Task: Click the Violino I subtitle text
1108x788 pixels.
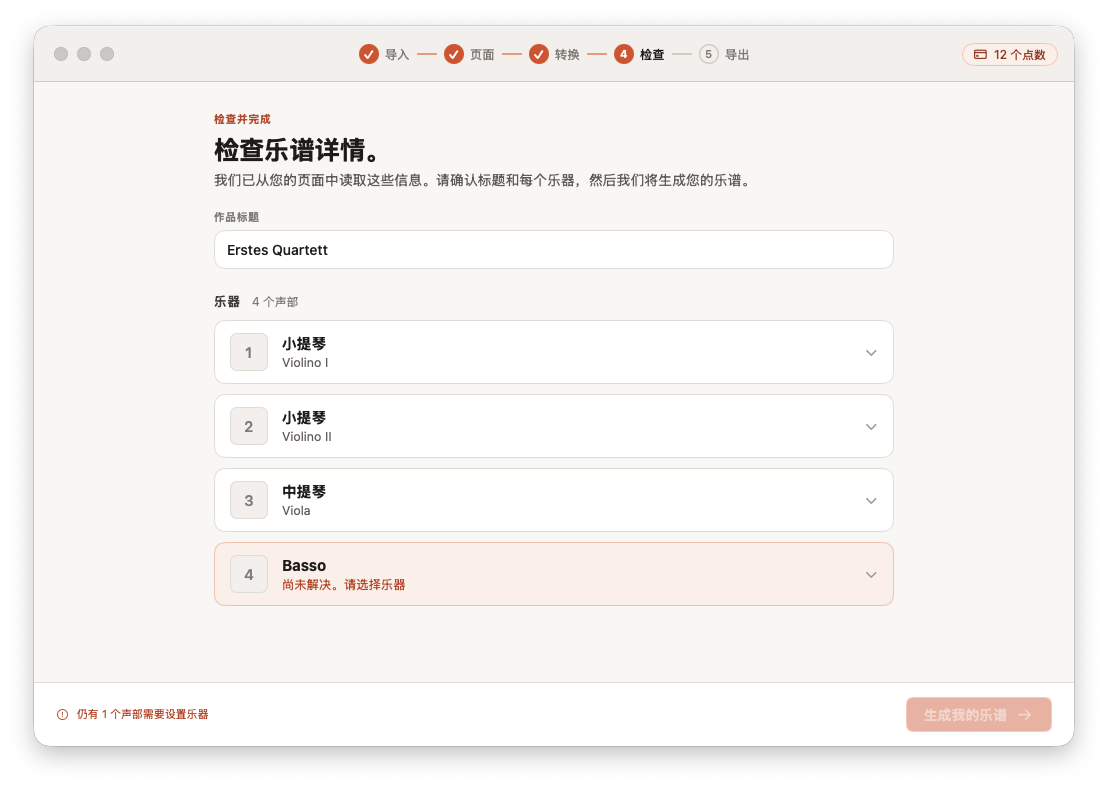Action: coord(305,363)
